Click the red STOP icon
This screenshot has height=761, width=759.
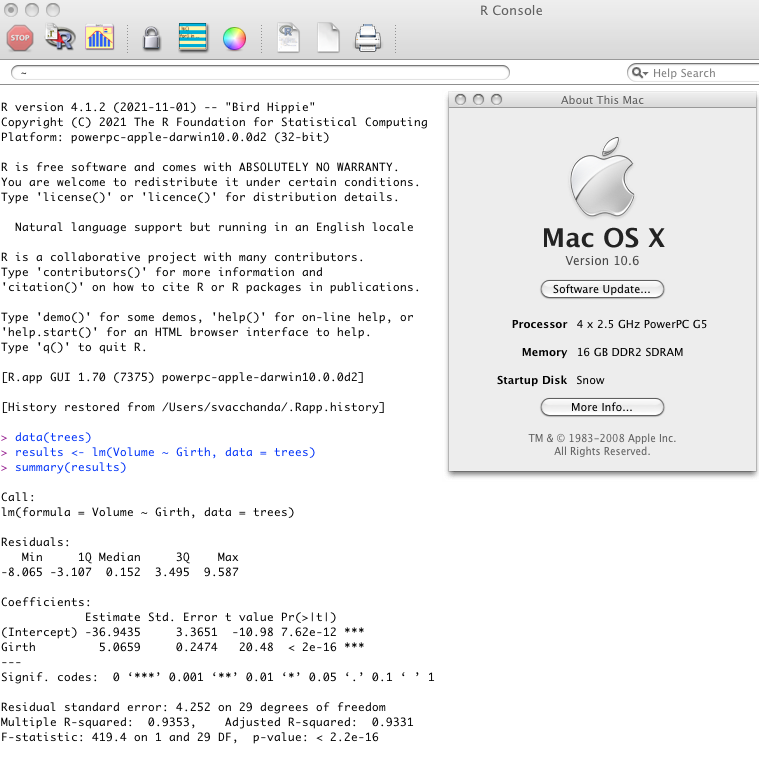coord(20,38)
